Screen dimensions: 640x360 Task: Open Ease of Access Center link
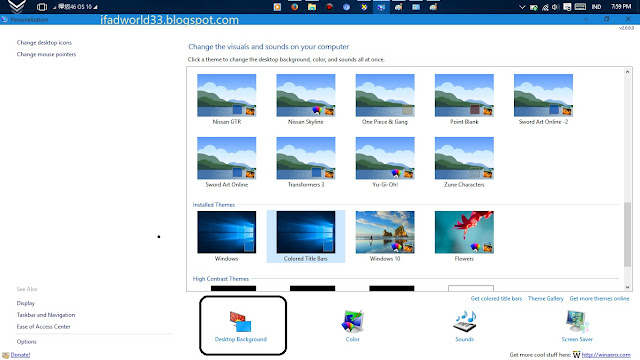click(43, 327)
